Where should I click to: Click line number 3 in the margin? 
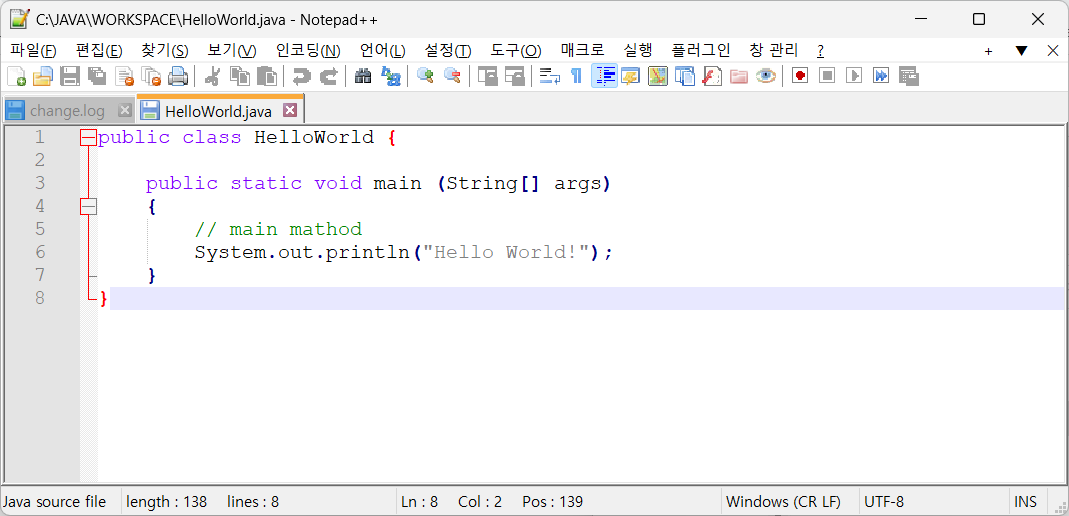[x=40, y=183]
